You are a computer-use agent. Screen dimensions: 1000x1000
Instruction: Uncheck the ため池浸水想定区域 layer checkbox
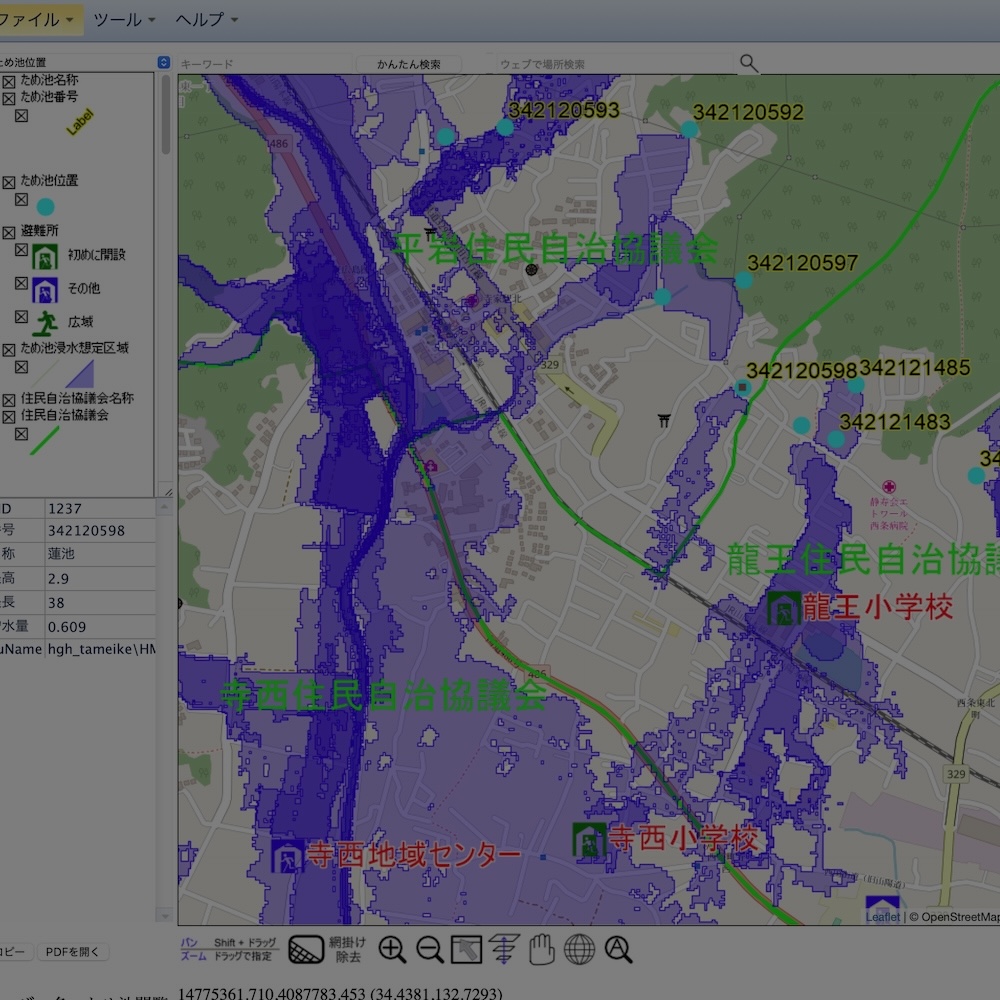(x=9, y=350)
